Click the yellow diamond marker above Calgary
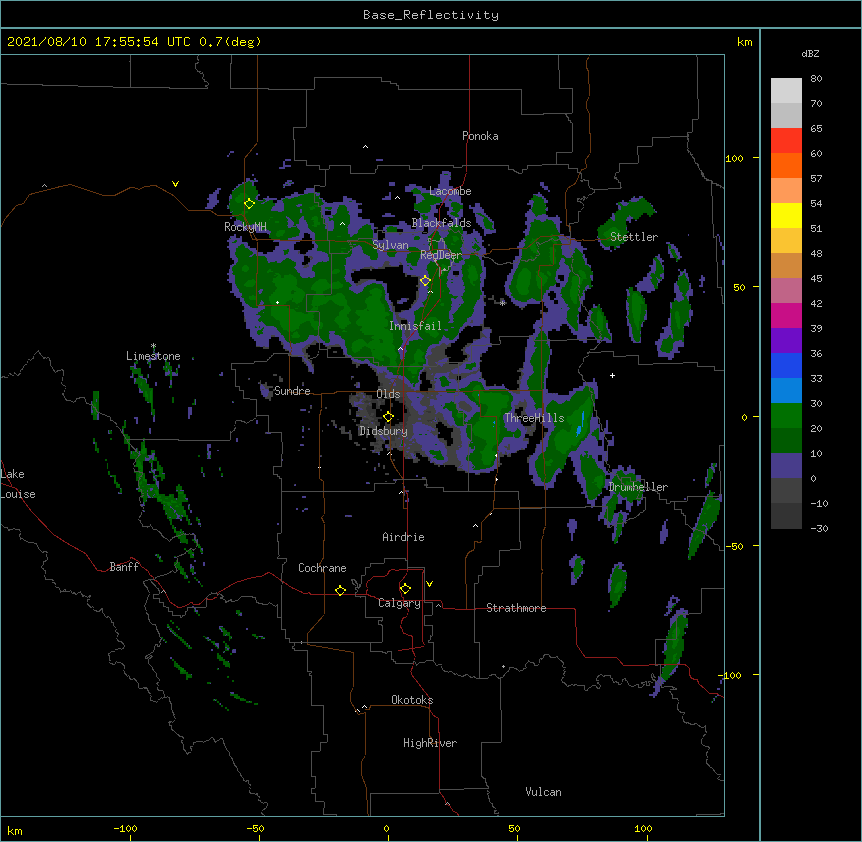Viewport: 862px width, 842px height. coord(405,589)
